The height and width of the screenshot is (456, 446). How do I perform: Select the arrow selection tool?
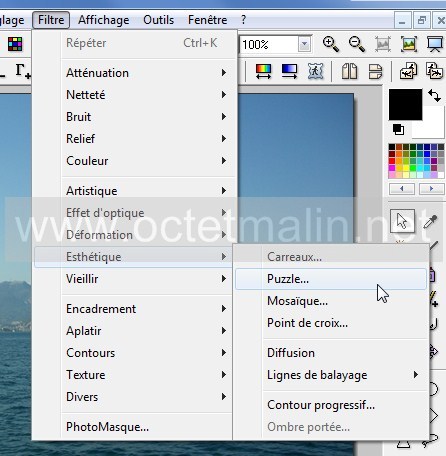(402, 221)
